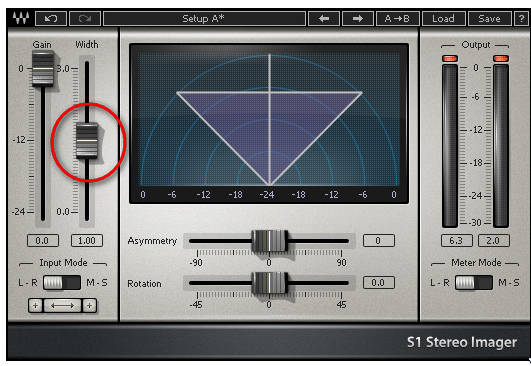Click the right output level meter
This screenshot has width=531, height=366.
coord(501,146)
